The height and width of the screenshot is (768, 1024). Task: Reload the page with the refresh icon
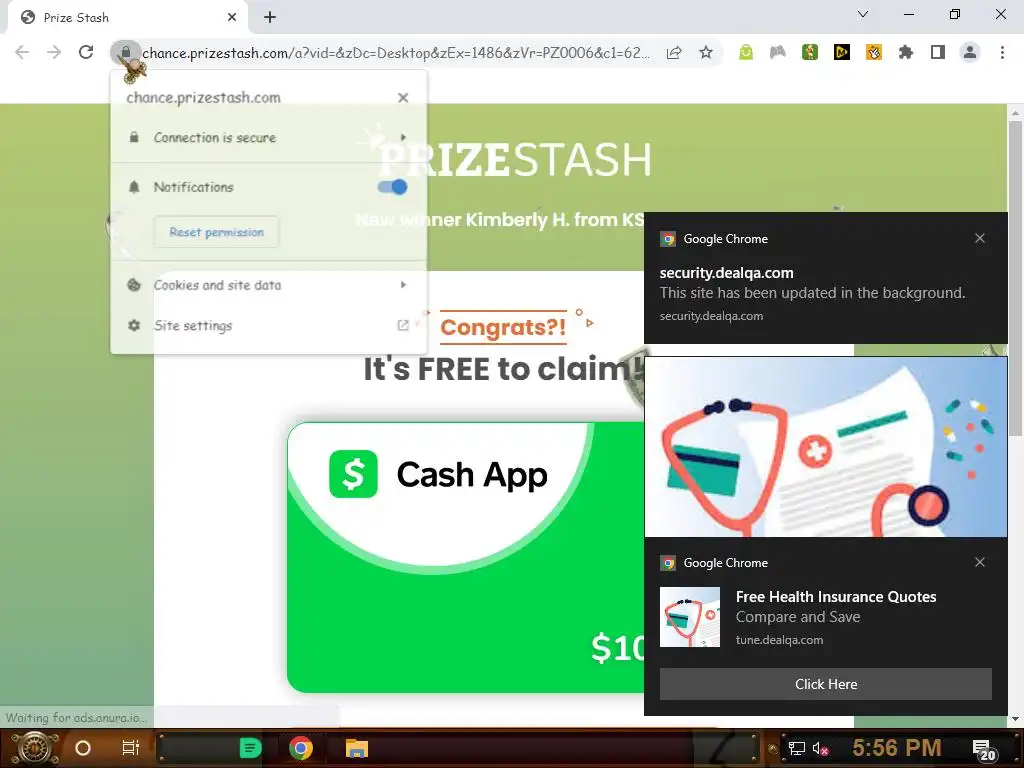86,52
